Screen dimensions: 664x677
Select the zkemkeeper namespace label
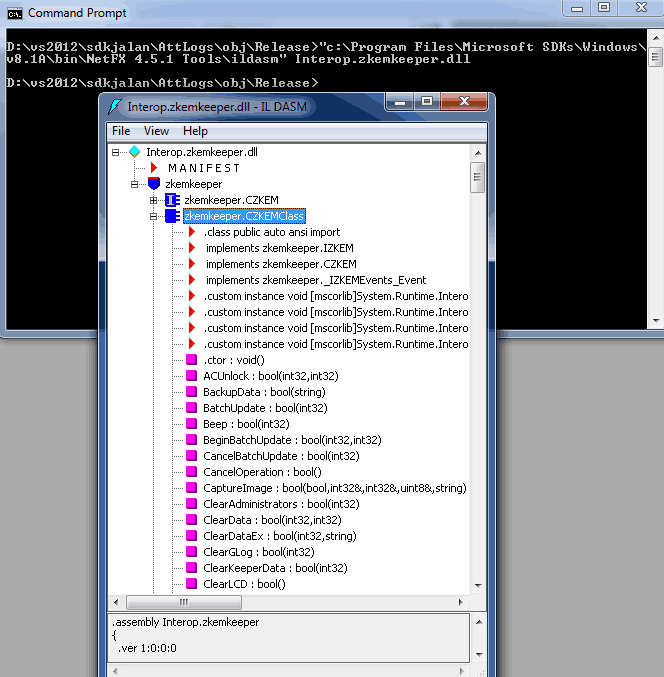click(193, 184)
